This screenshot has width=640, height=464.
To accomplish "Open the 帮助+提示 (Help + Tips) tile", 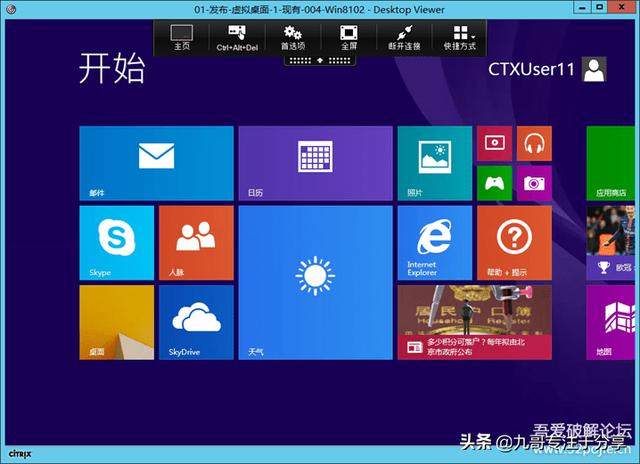I will [514, 243].
